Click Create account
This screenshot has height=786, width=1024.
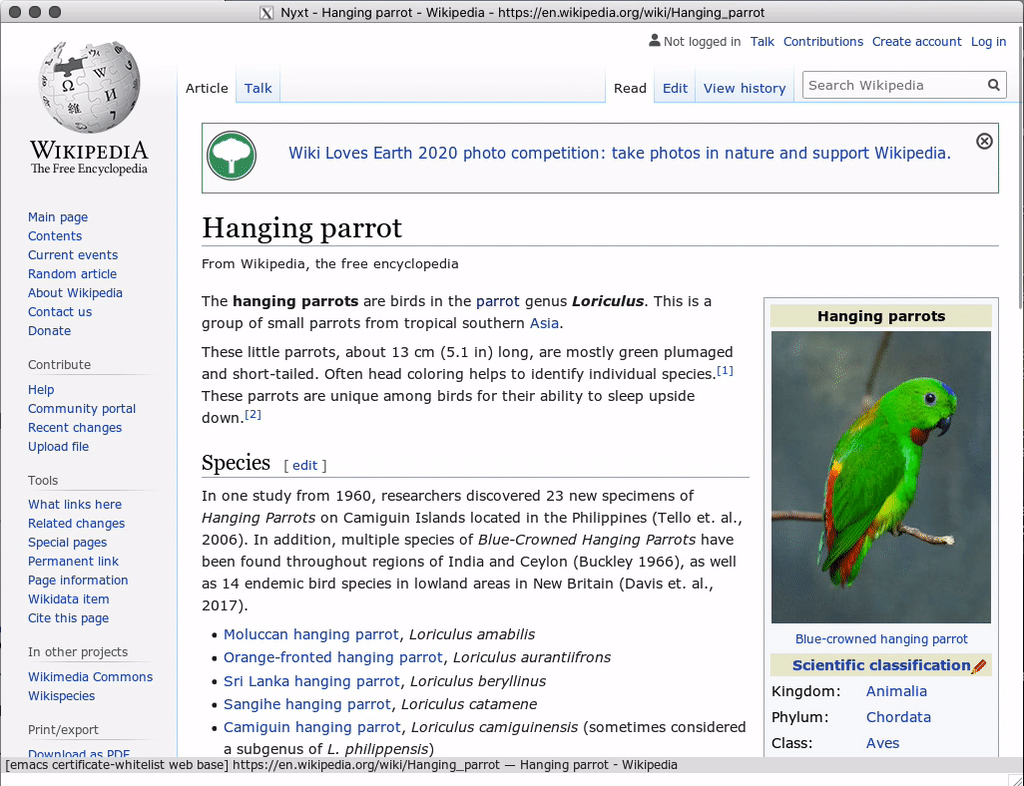pyautogui.click(x=916, y=42)
